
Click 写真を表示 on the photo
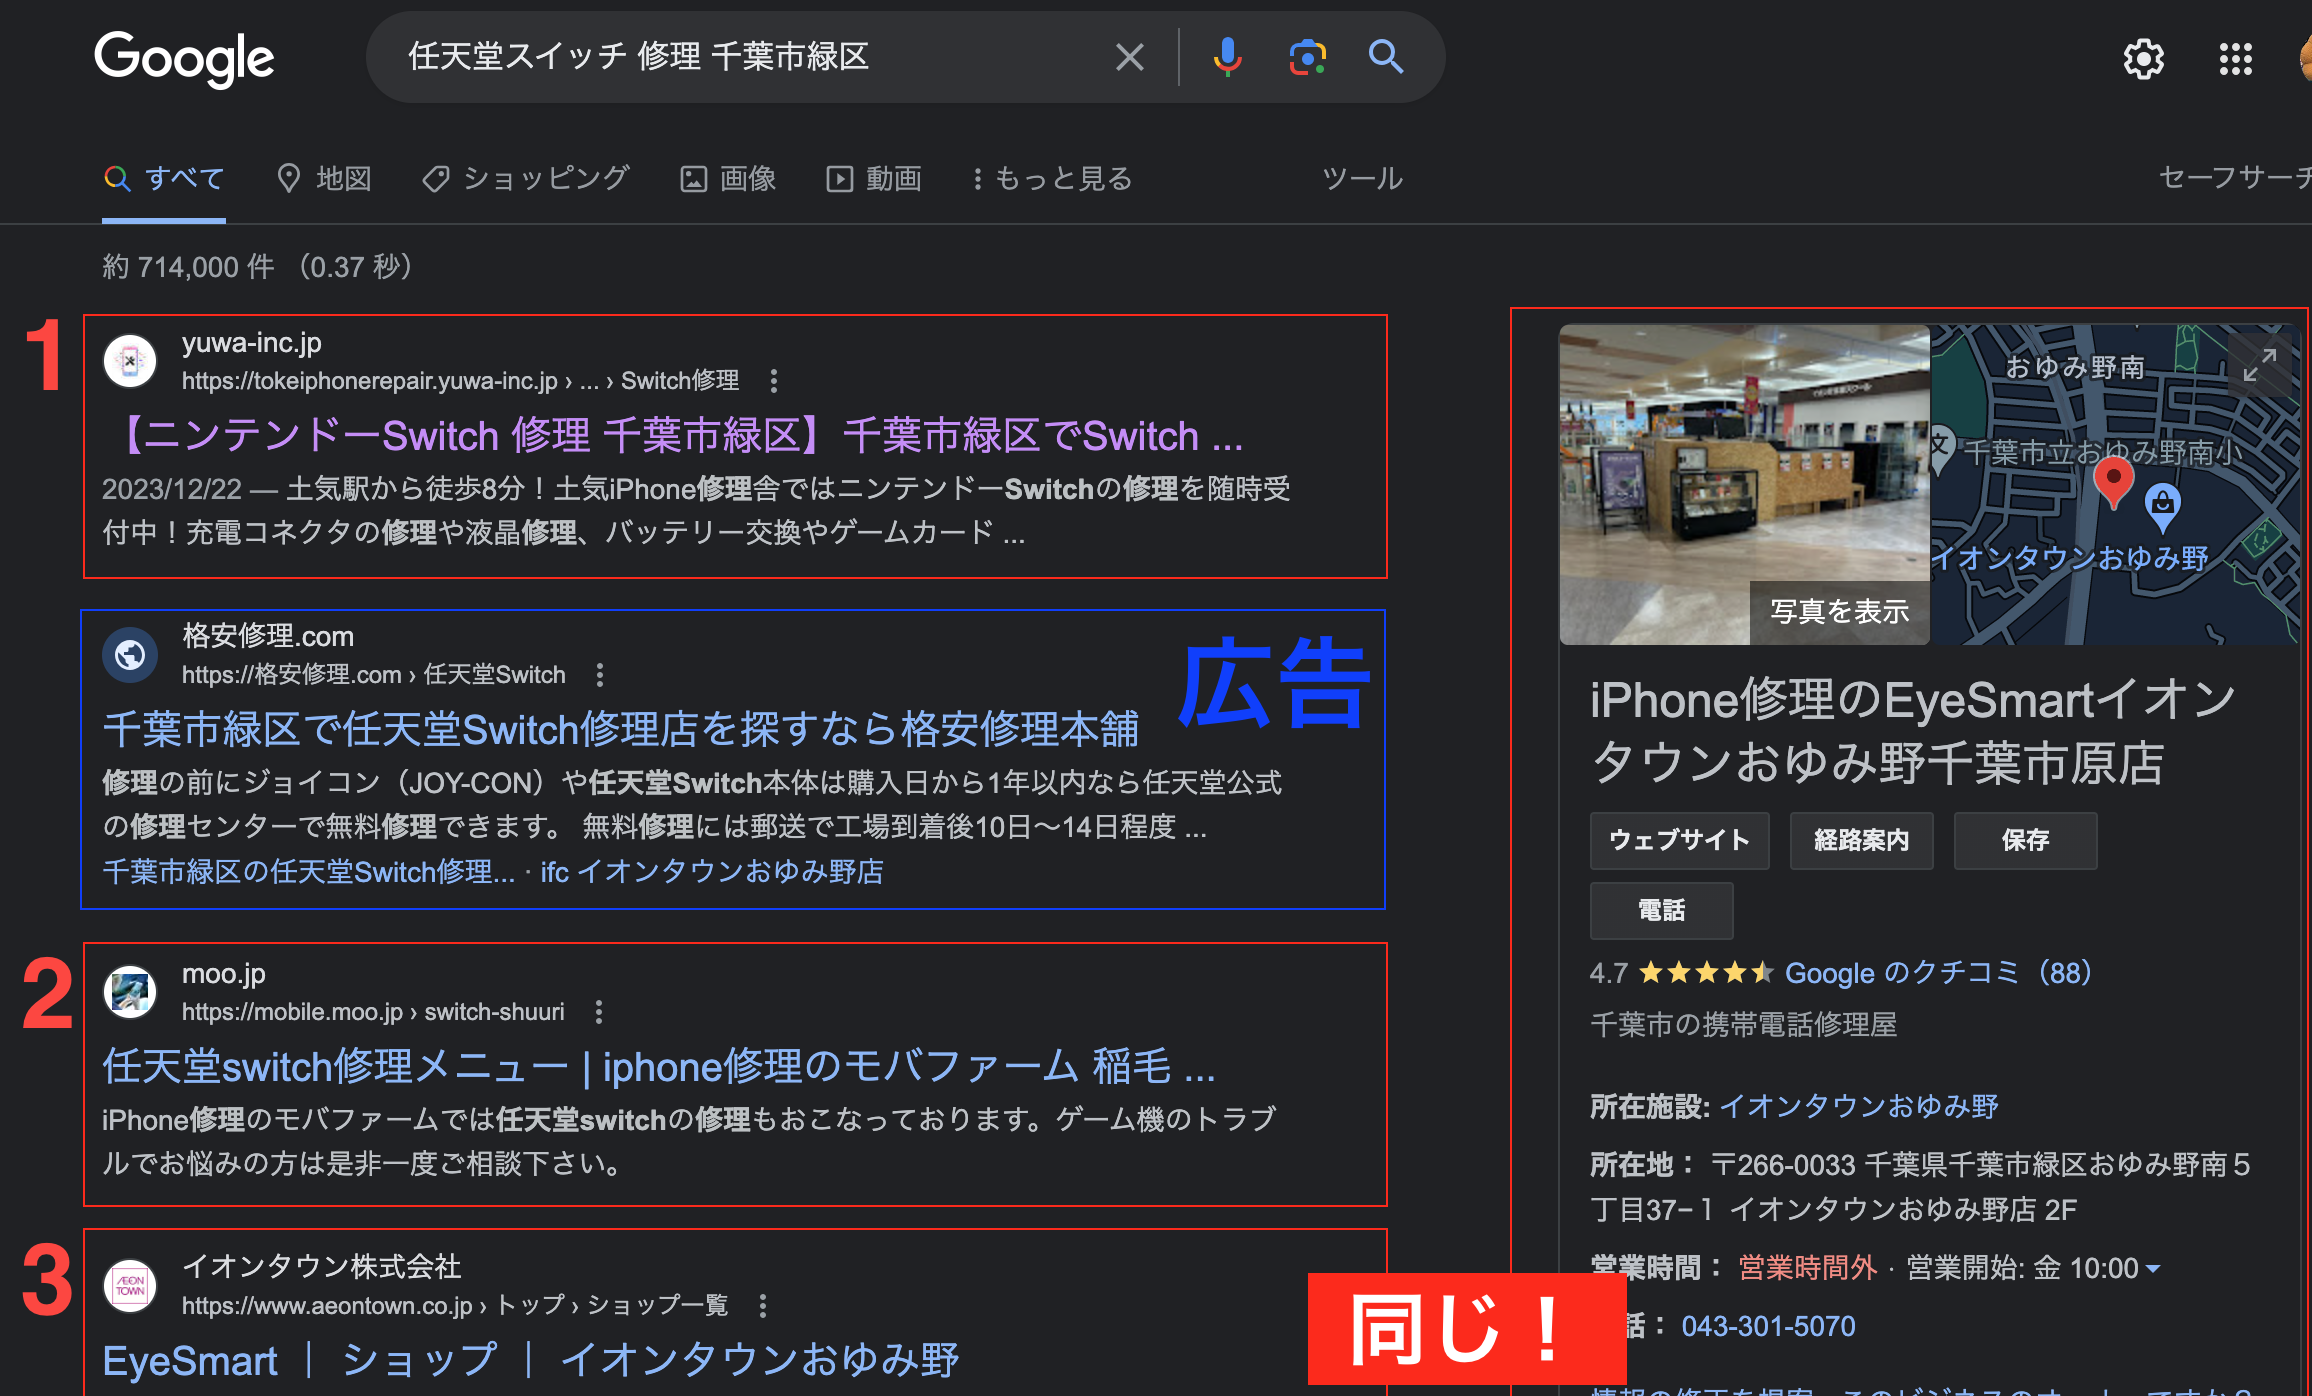1839,612
